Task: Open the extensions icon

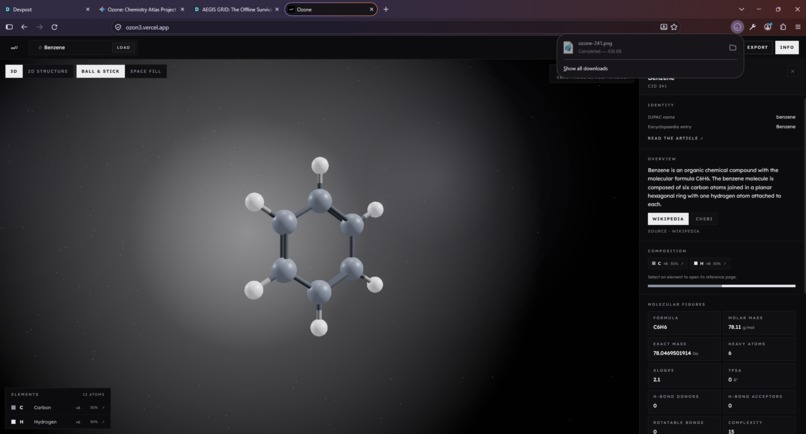Action: (x=783, y=27)
